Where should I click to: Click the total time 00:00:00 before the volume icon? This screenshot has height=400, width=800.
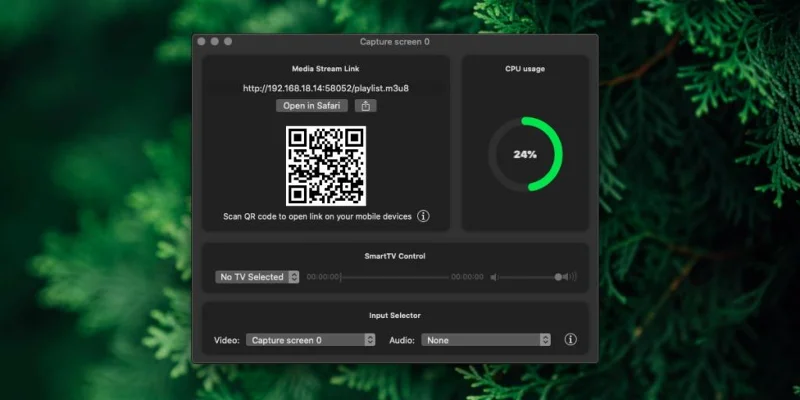point(467,277)
